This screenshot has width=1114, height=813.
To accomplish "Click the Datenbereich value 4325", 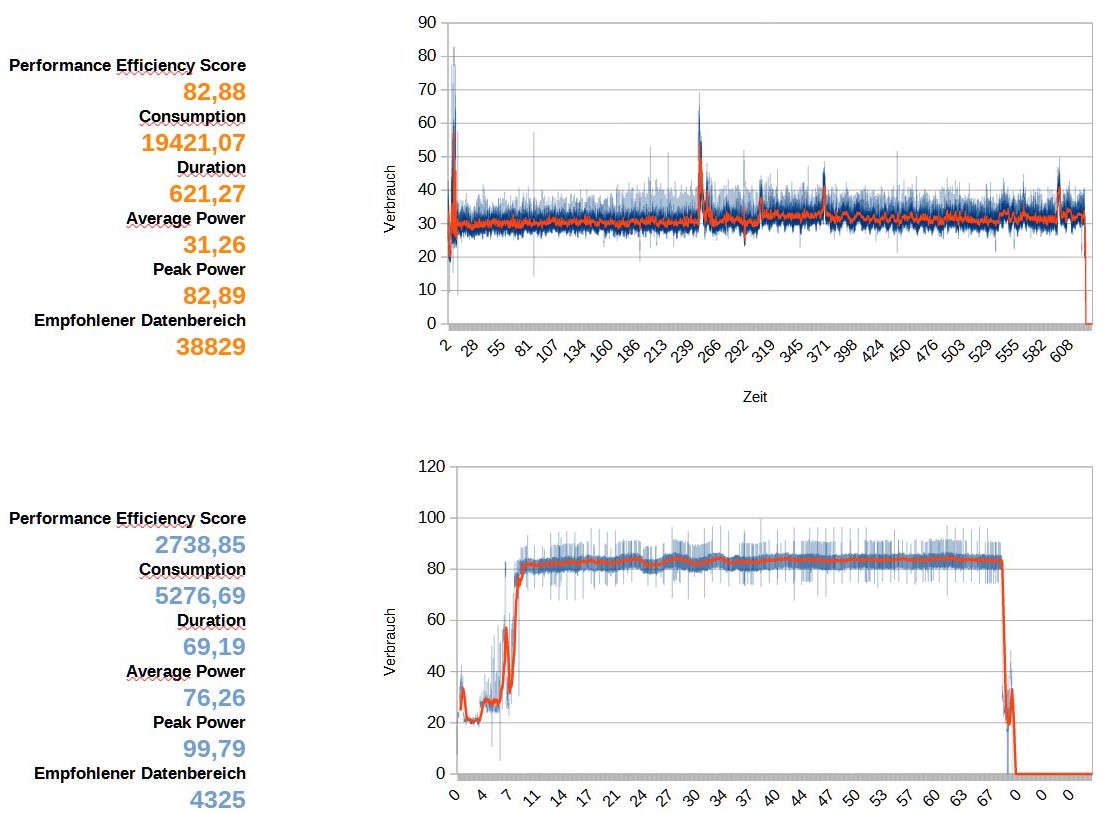I will pos(217,799).
